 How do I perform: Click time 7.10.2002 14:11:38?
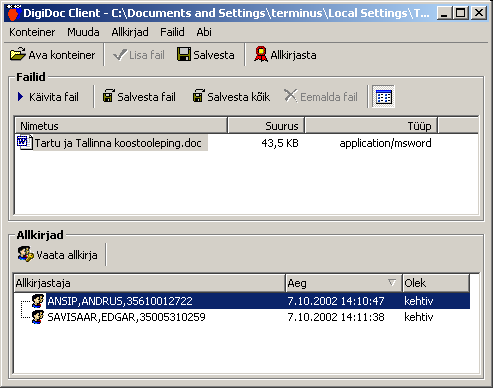point(336,317)
